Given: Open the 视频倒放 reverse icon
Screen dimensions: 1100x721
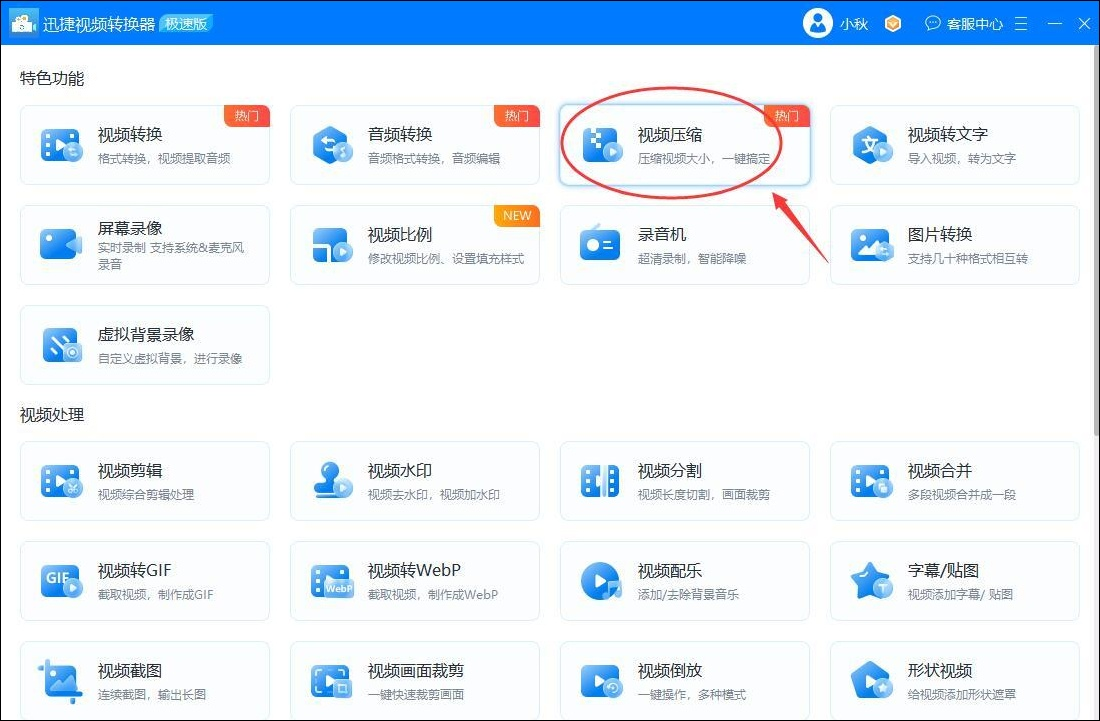Looking at the screenshot, I should click(601, 681).
